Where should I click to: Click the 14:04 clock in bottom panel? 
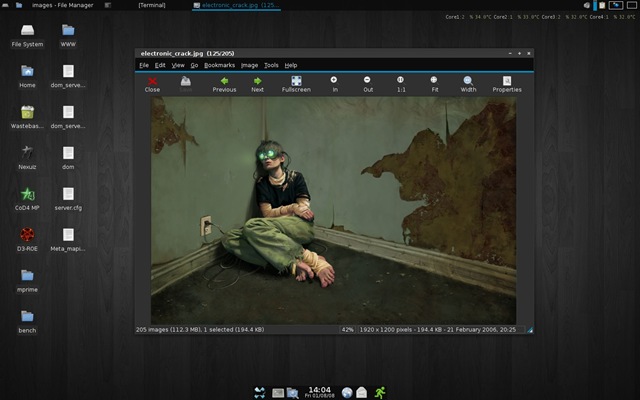pos(320,392)
